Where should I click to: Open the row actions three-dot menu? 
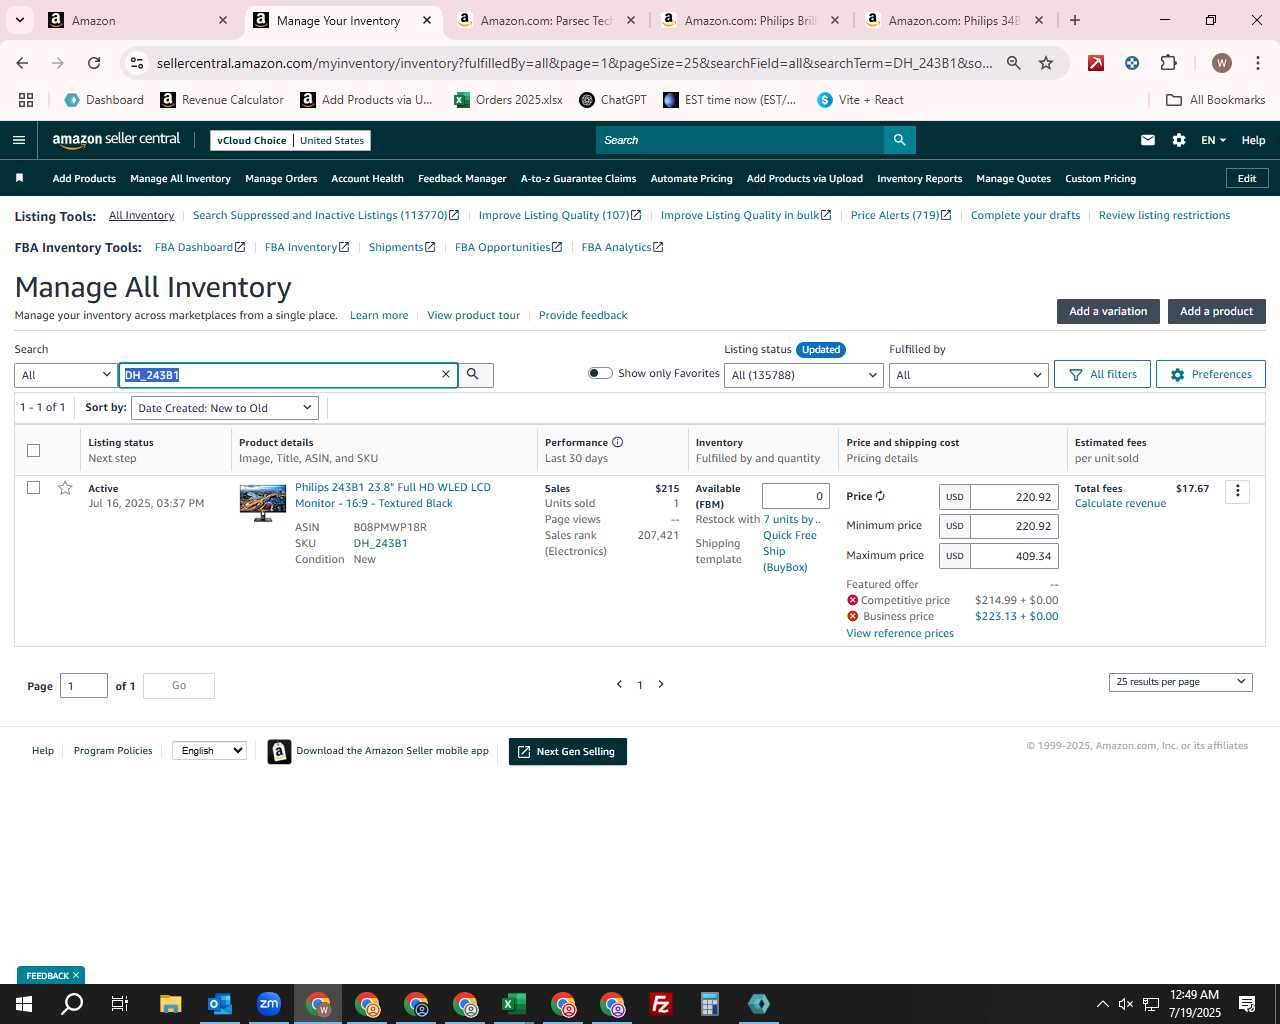coord(1237,491)
